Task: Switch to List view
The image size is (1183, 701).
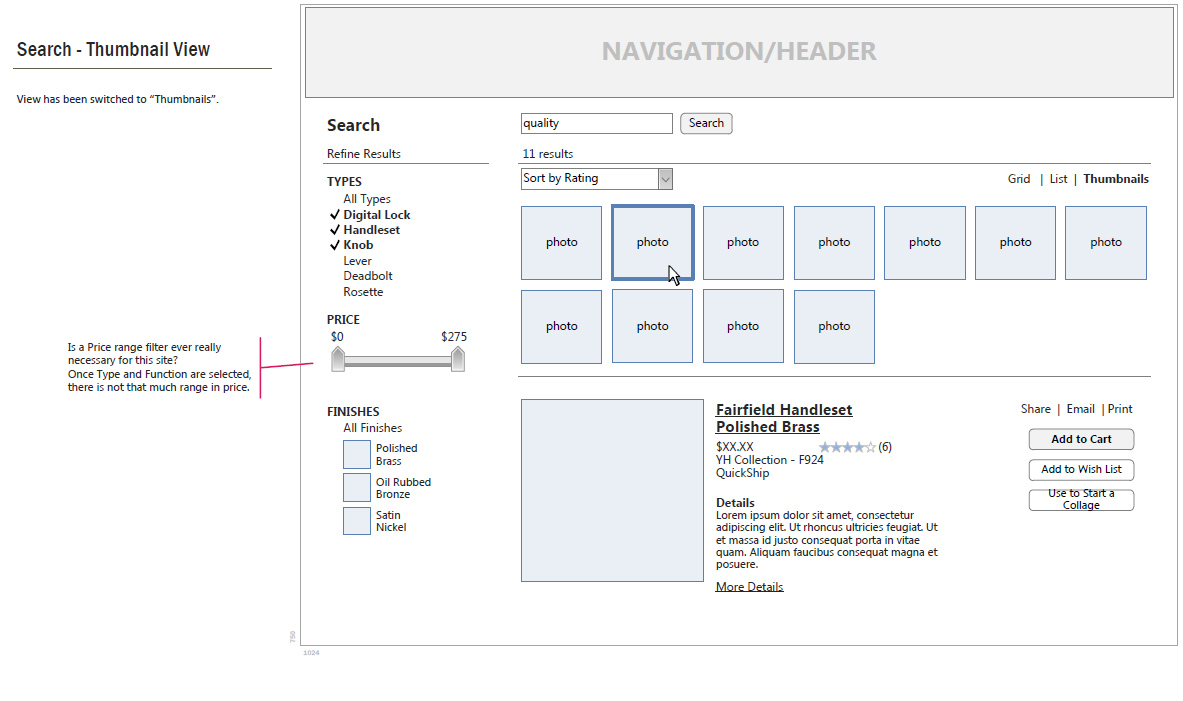Action: click(1058, 180)
